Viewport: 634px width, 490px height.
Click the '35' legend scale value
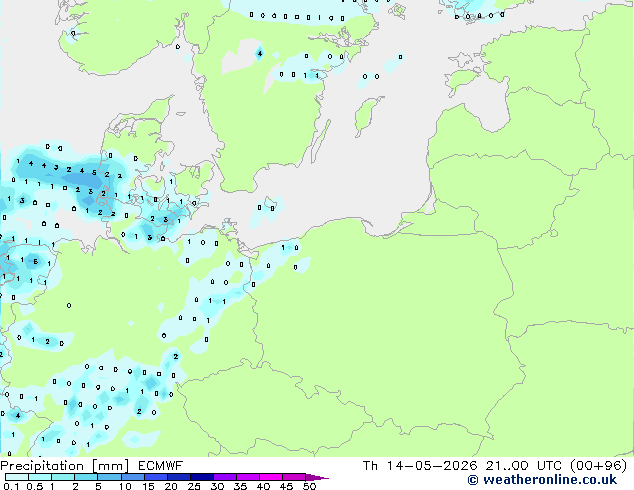pos(240,486)
